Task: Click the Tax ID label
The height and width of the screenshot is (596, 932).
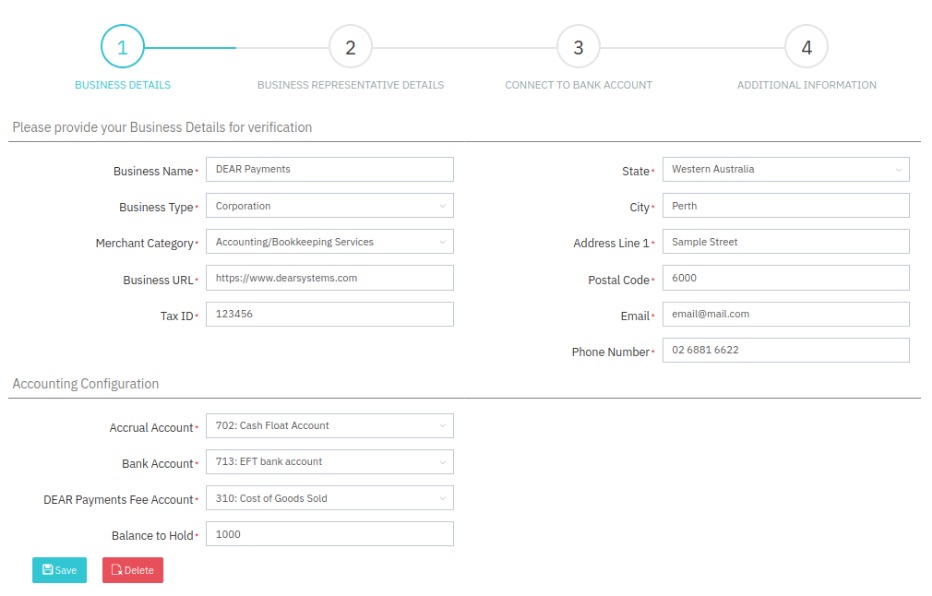Action: coord(177,316)
